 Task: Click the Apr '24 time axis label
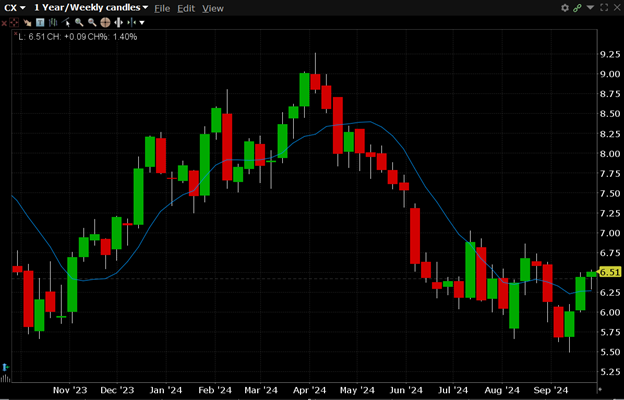(x=309, y=390)
